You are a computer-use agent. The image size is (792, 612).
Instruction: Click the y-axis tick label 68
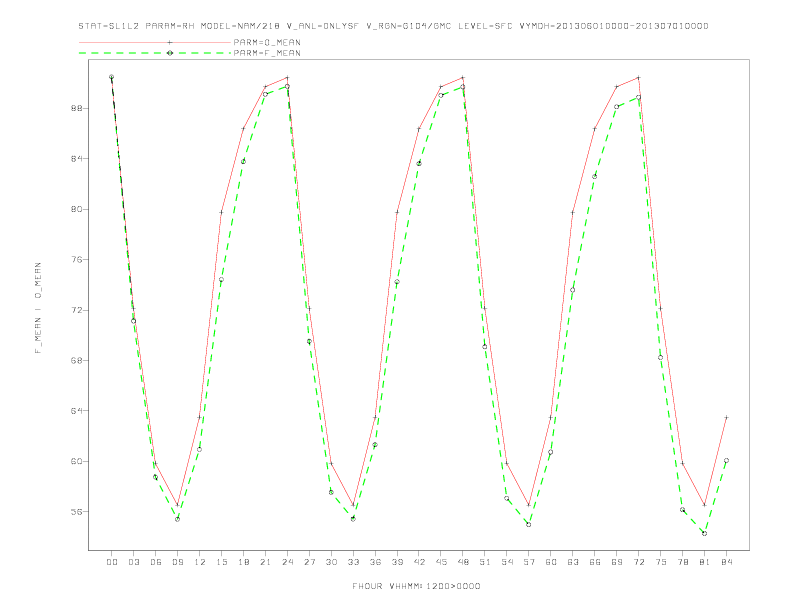76,361
